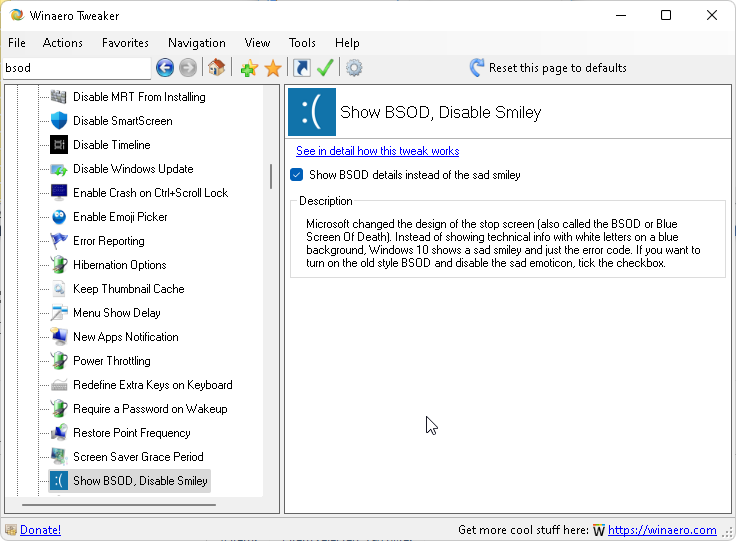Open the Navigation menu
The height and width of the screenshot is (541, 736).
(x=197, y=43)
